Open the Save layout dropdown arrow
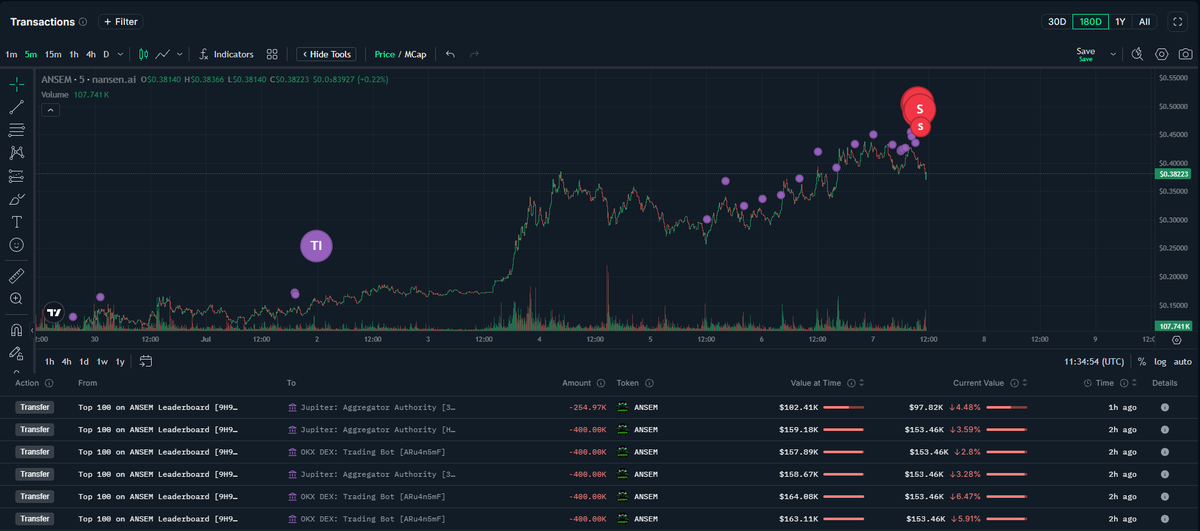1200x531 pixels. [x=1113, y=54]
